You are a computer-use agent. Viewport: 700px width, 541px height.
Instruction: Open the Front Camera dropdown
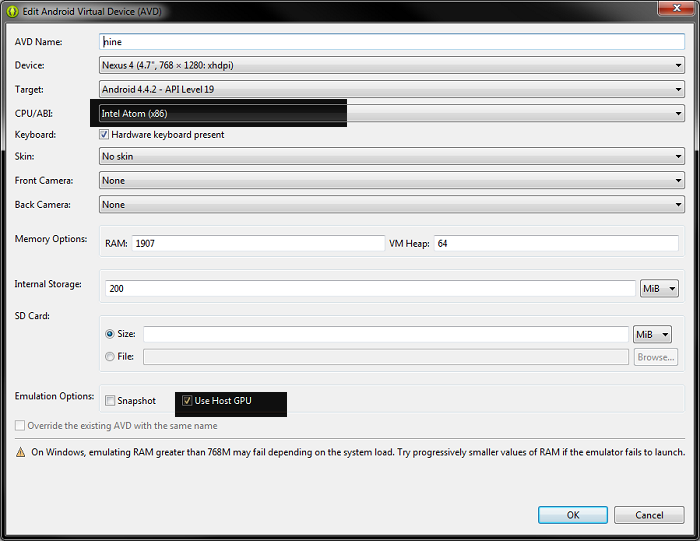(x=392, y=180)
